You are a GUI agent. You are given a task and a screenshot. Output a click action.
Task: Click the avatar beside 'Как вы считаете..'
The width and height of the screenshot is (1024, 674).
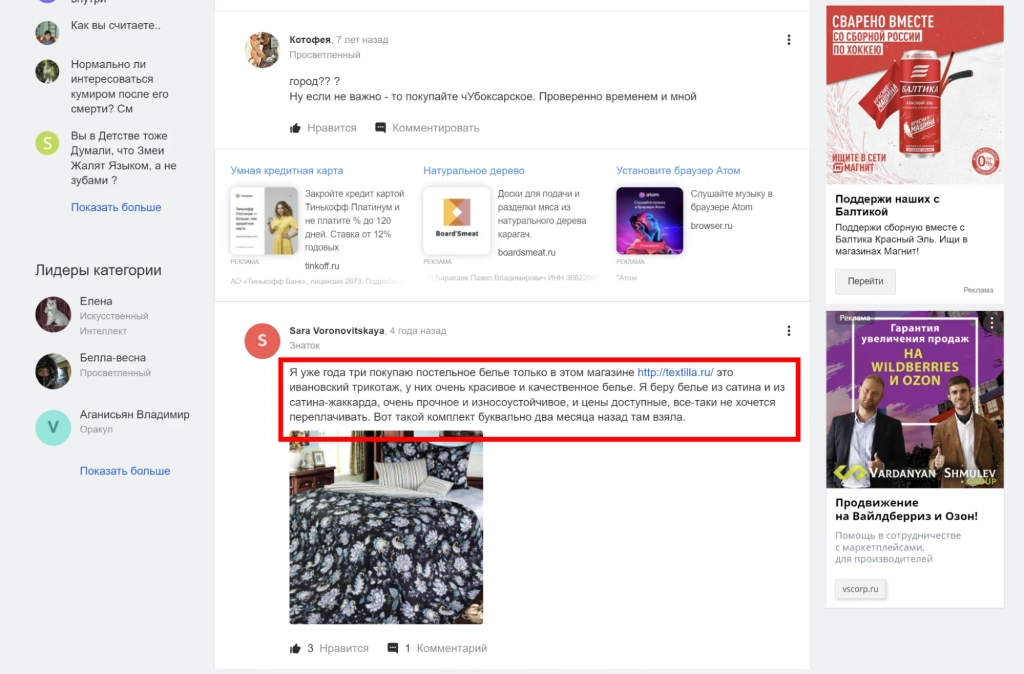[x=47, y=32]
